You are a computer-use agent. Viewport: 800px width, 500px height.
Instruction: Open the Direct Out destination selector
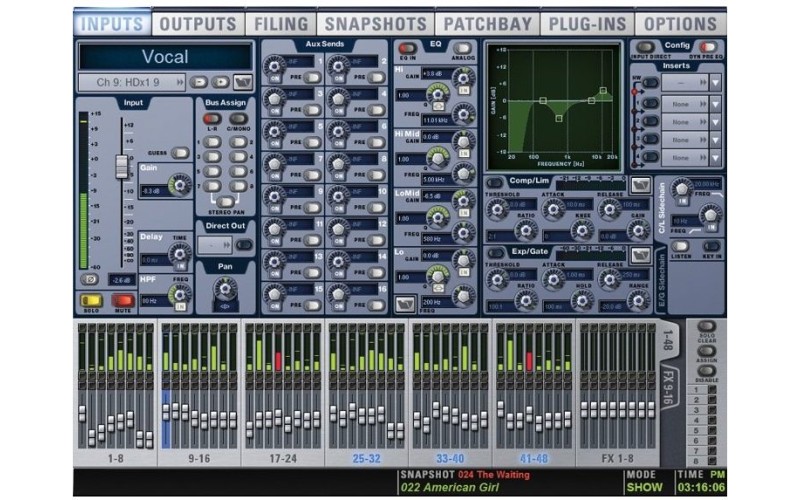point(215,245)
